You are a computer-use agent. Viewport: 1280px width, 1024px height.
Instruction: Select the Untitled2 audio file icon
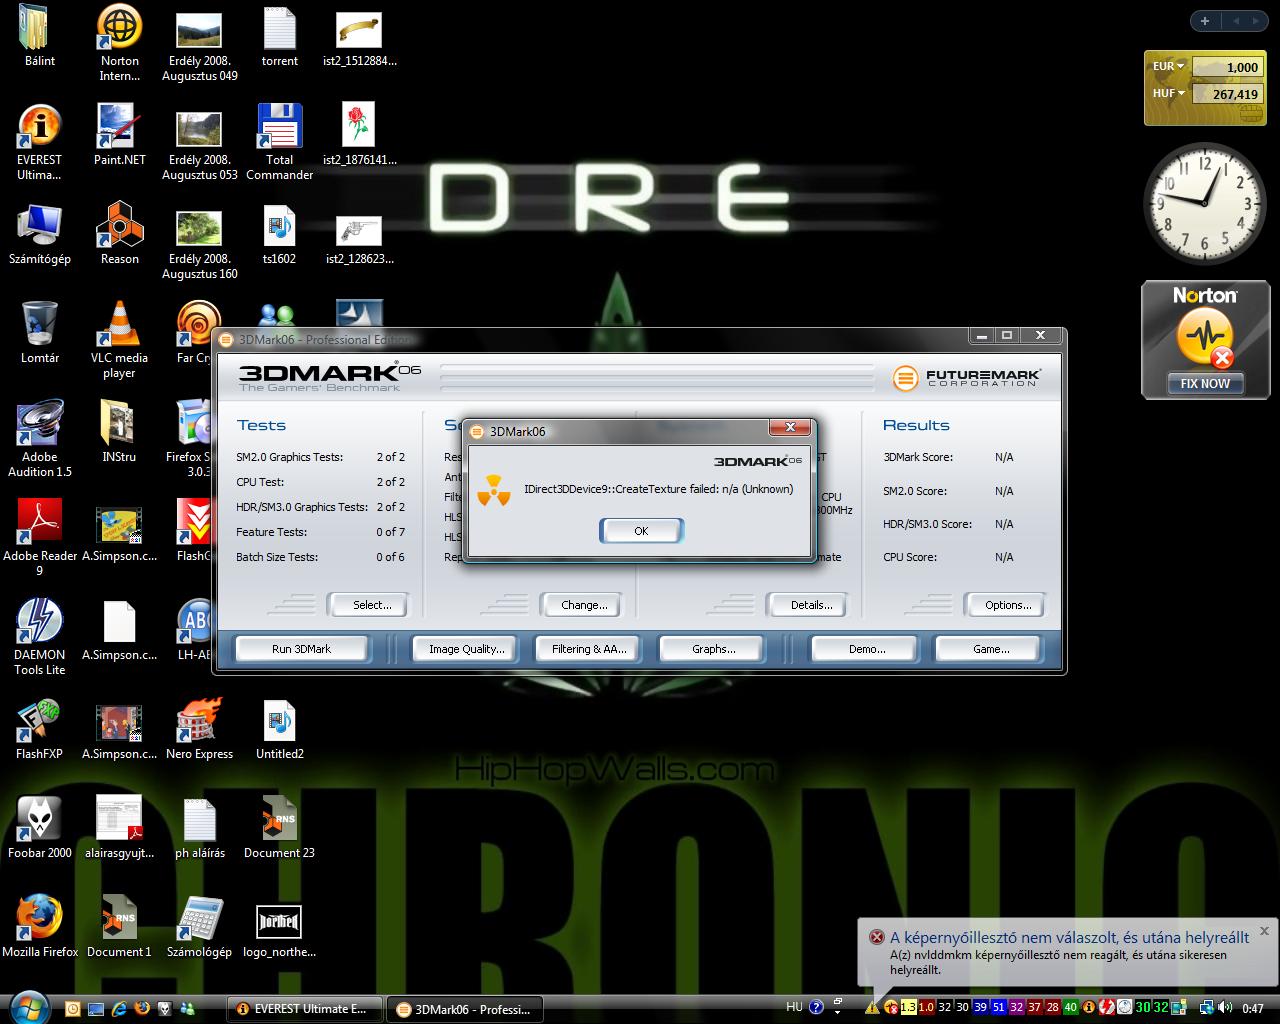[280, 730]
